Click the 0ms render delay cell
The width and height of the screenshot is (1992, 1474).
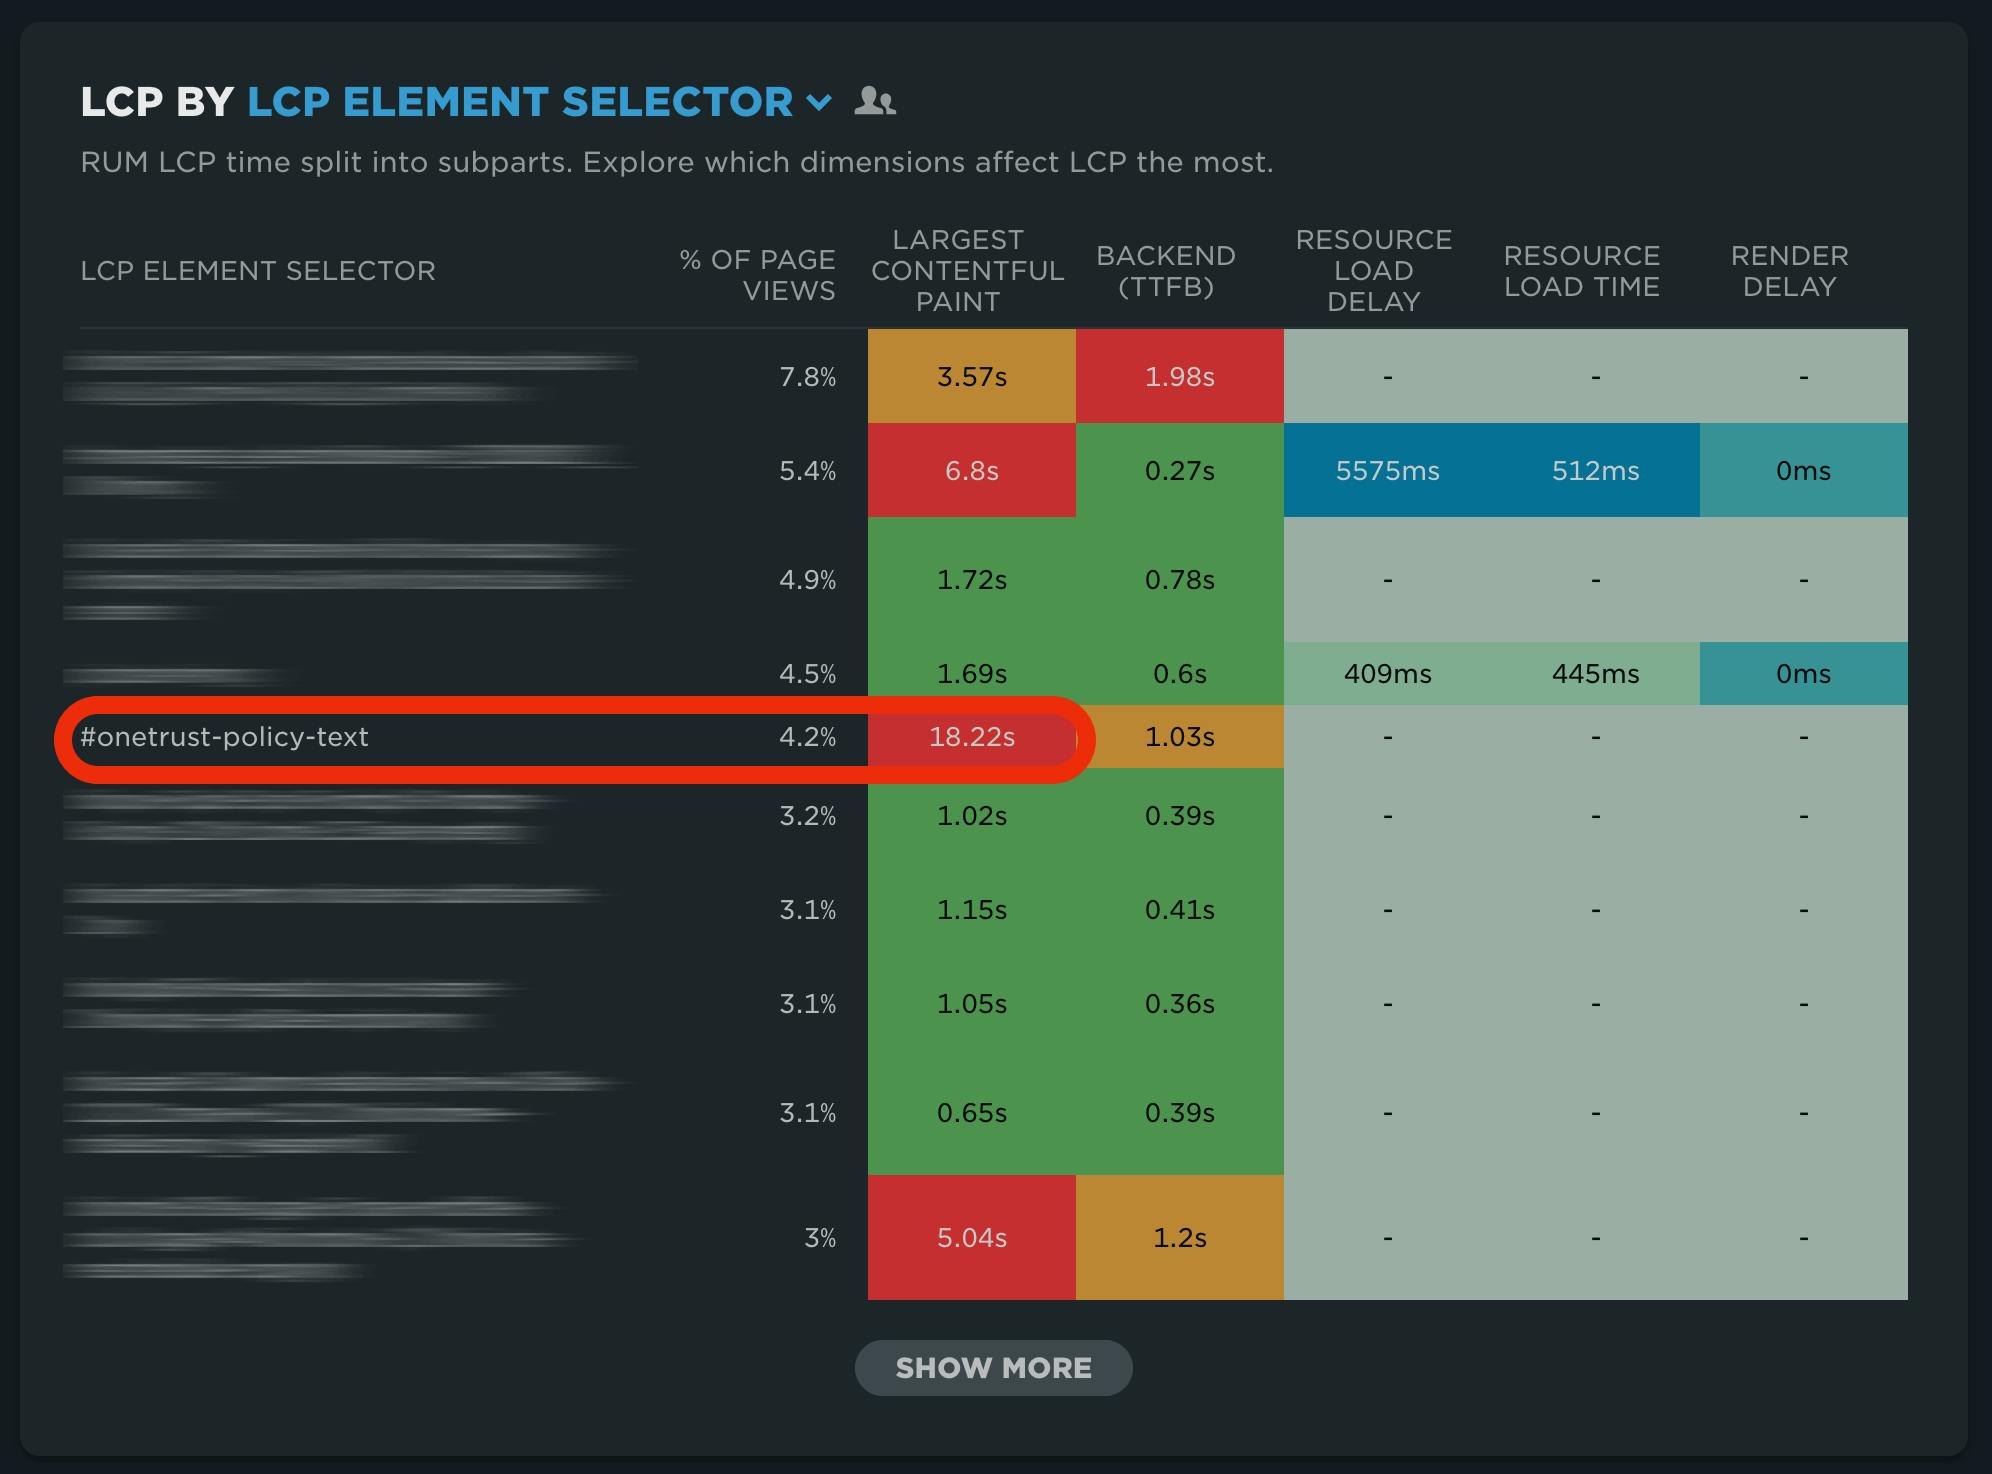(x=1803, y=470)
